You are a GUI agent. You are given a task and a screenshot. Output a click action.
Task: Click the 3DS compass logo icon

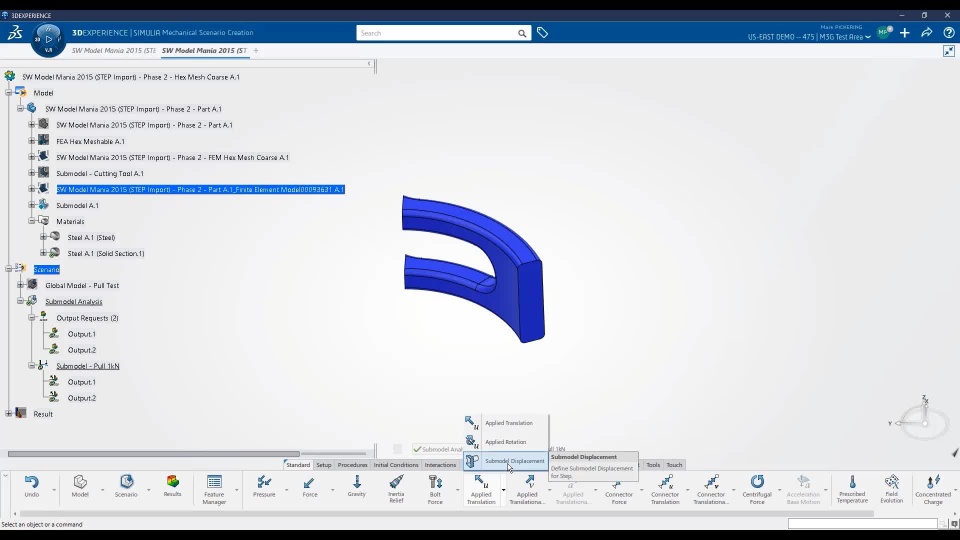(15, 32)
